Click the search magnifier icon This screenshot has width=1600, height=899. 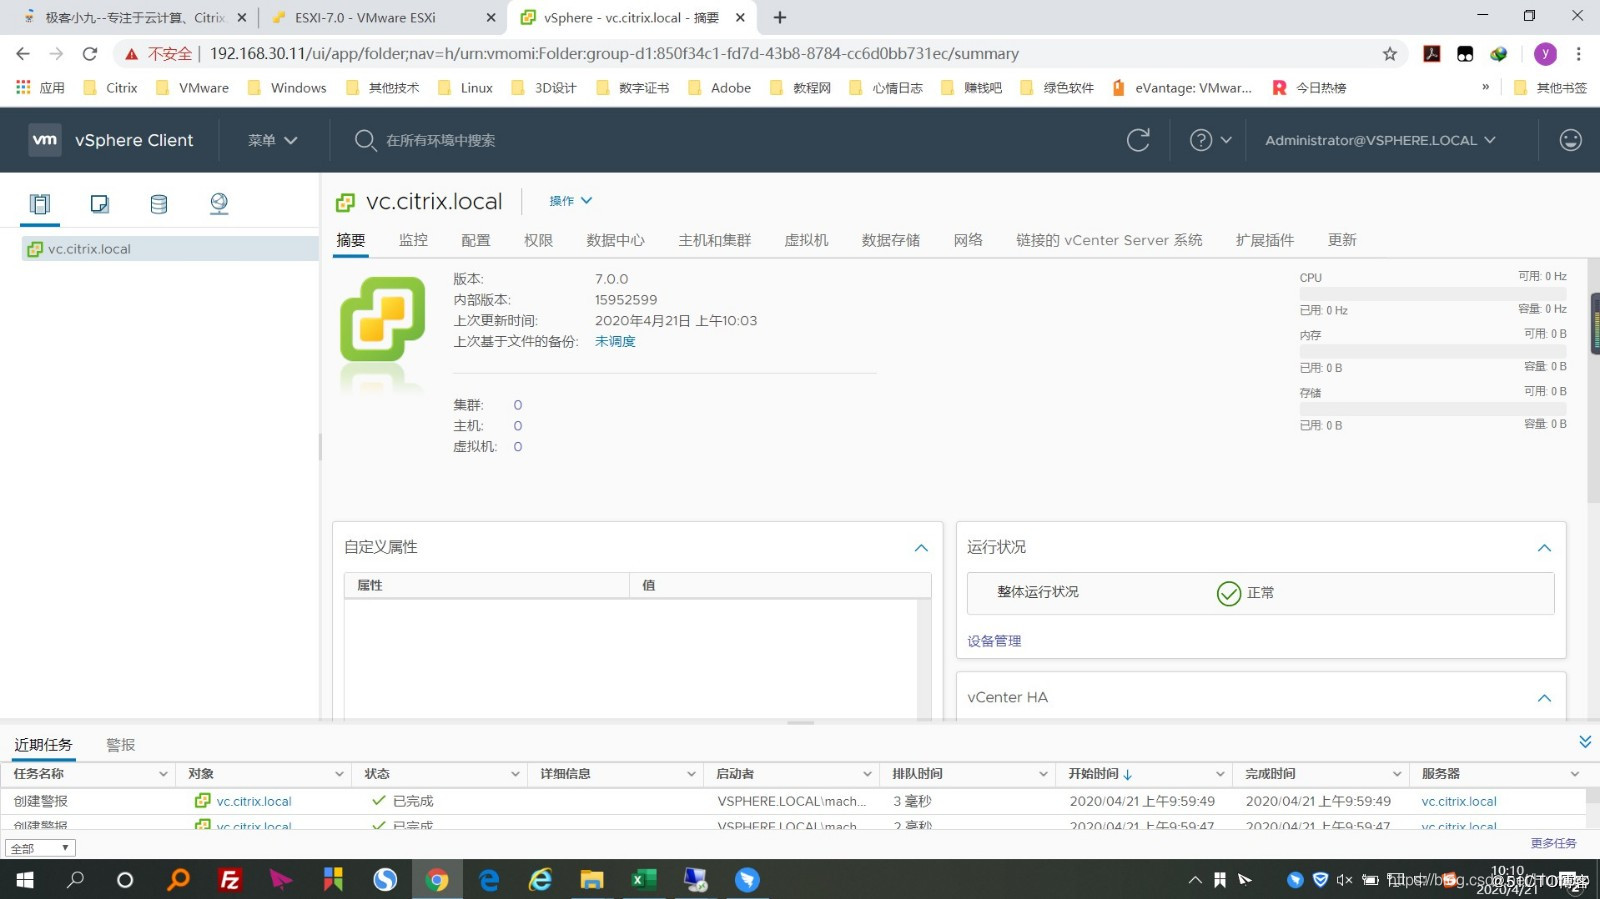(x=365, y=140)
